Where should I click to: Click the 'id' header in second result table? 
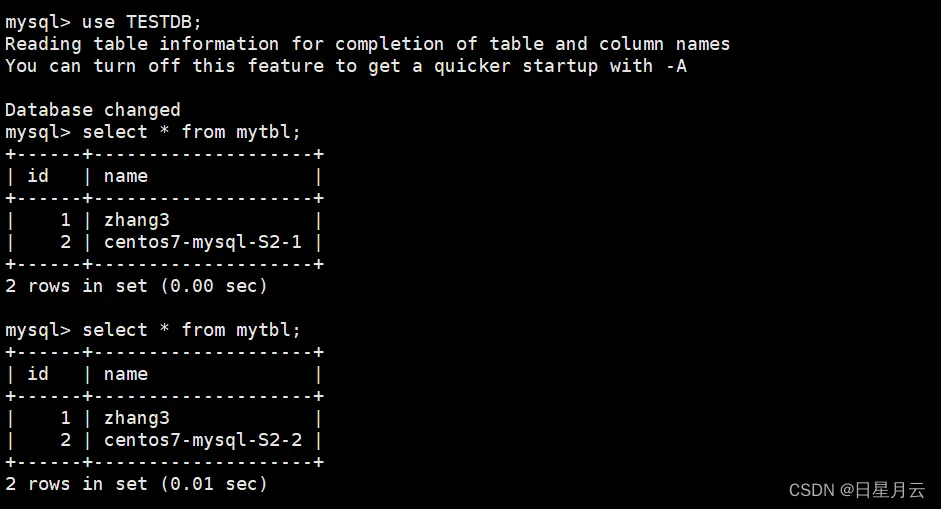(38, 374)
